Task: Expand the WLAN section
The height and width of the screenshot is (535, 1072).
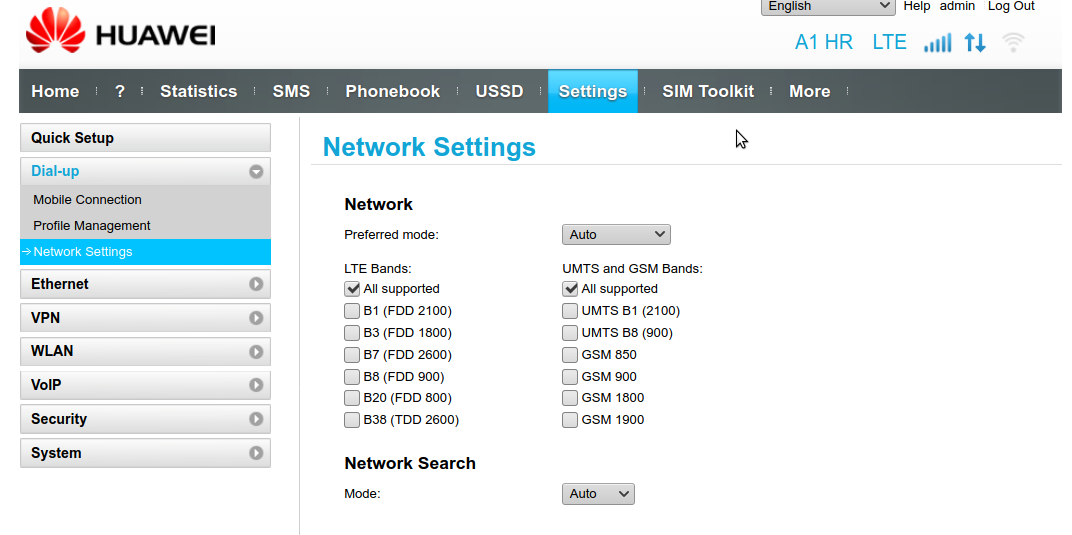Action: coord(146,351)
